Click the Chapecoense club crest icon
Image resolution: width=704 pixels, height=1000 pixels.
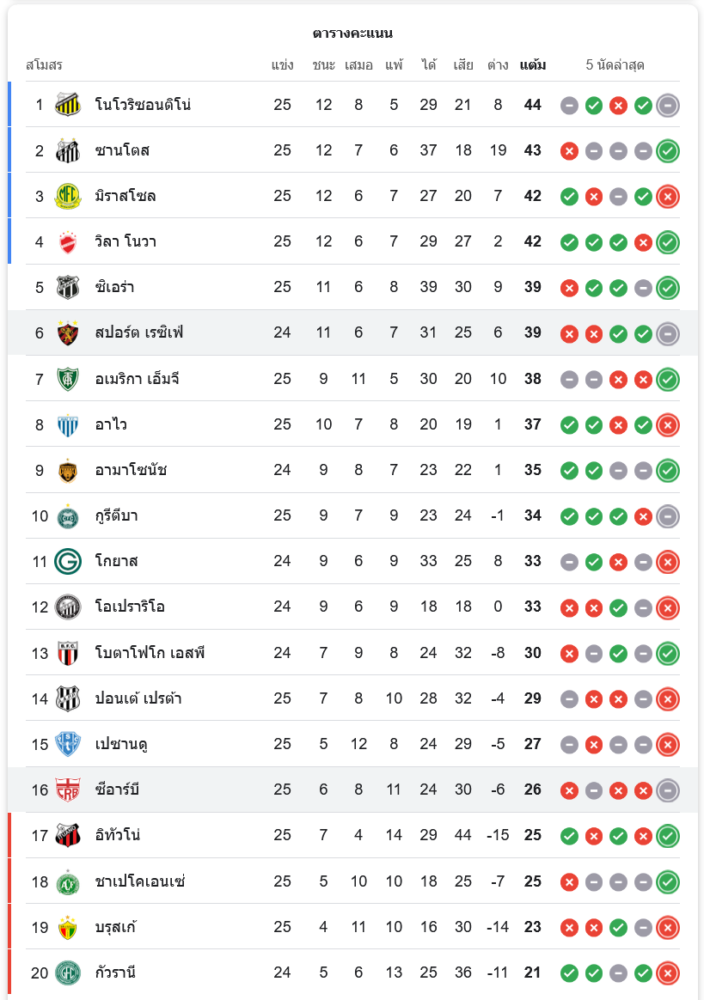(x=68, y=882)
